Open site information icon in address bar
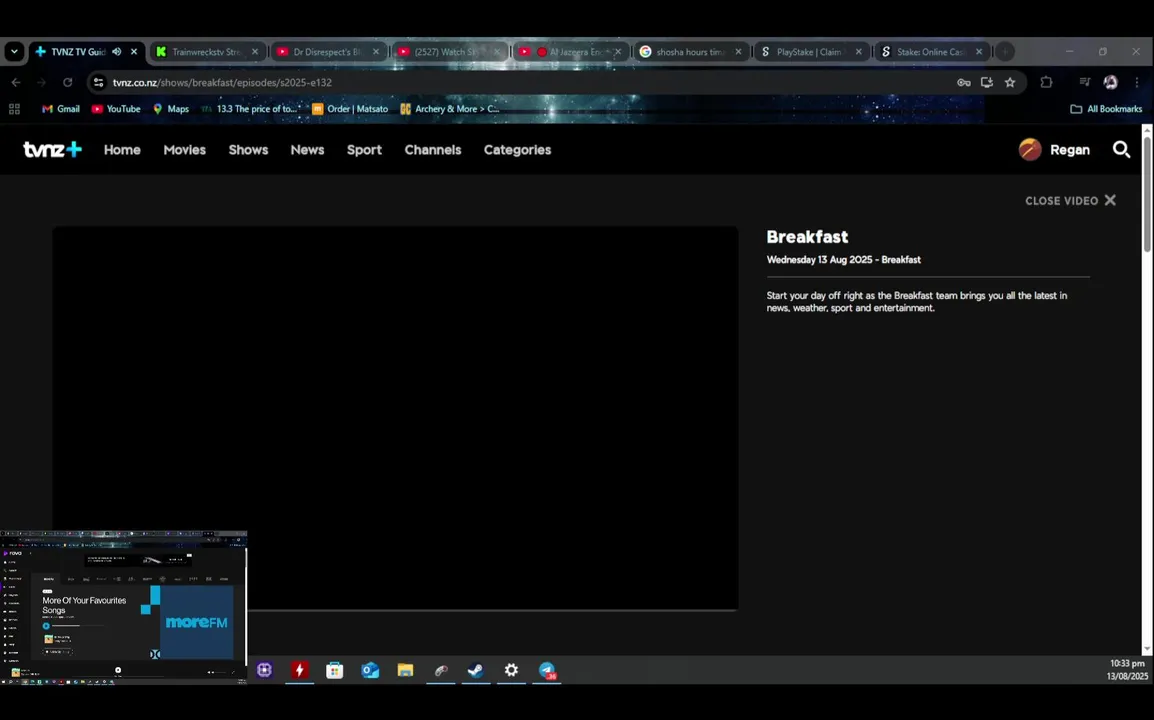 99,82
